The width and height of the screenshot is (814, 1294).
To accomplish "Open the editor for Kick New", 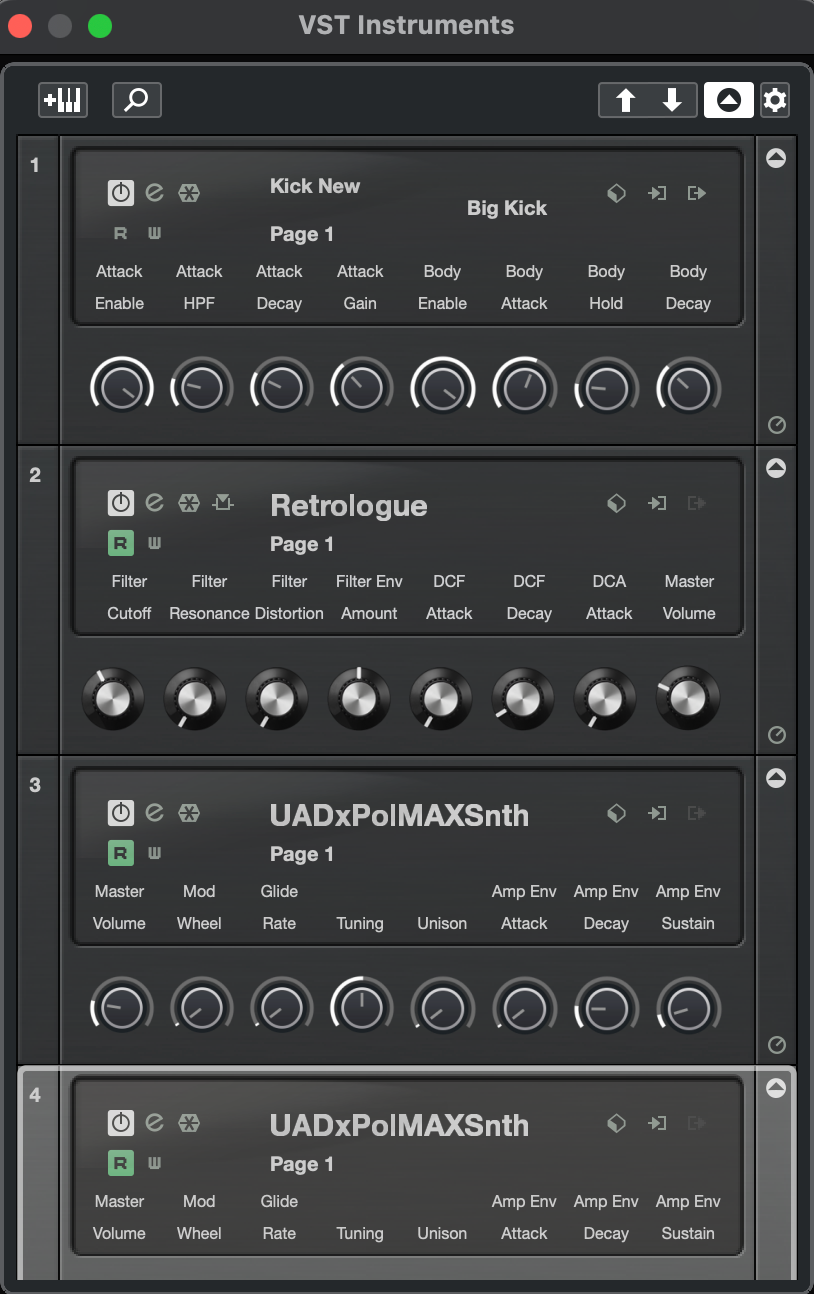I will [154, 193].
